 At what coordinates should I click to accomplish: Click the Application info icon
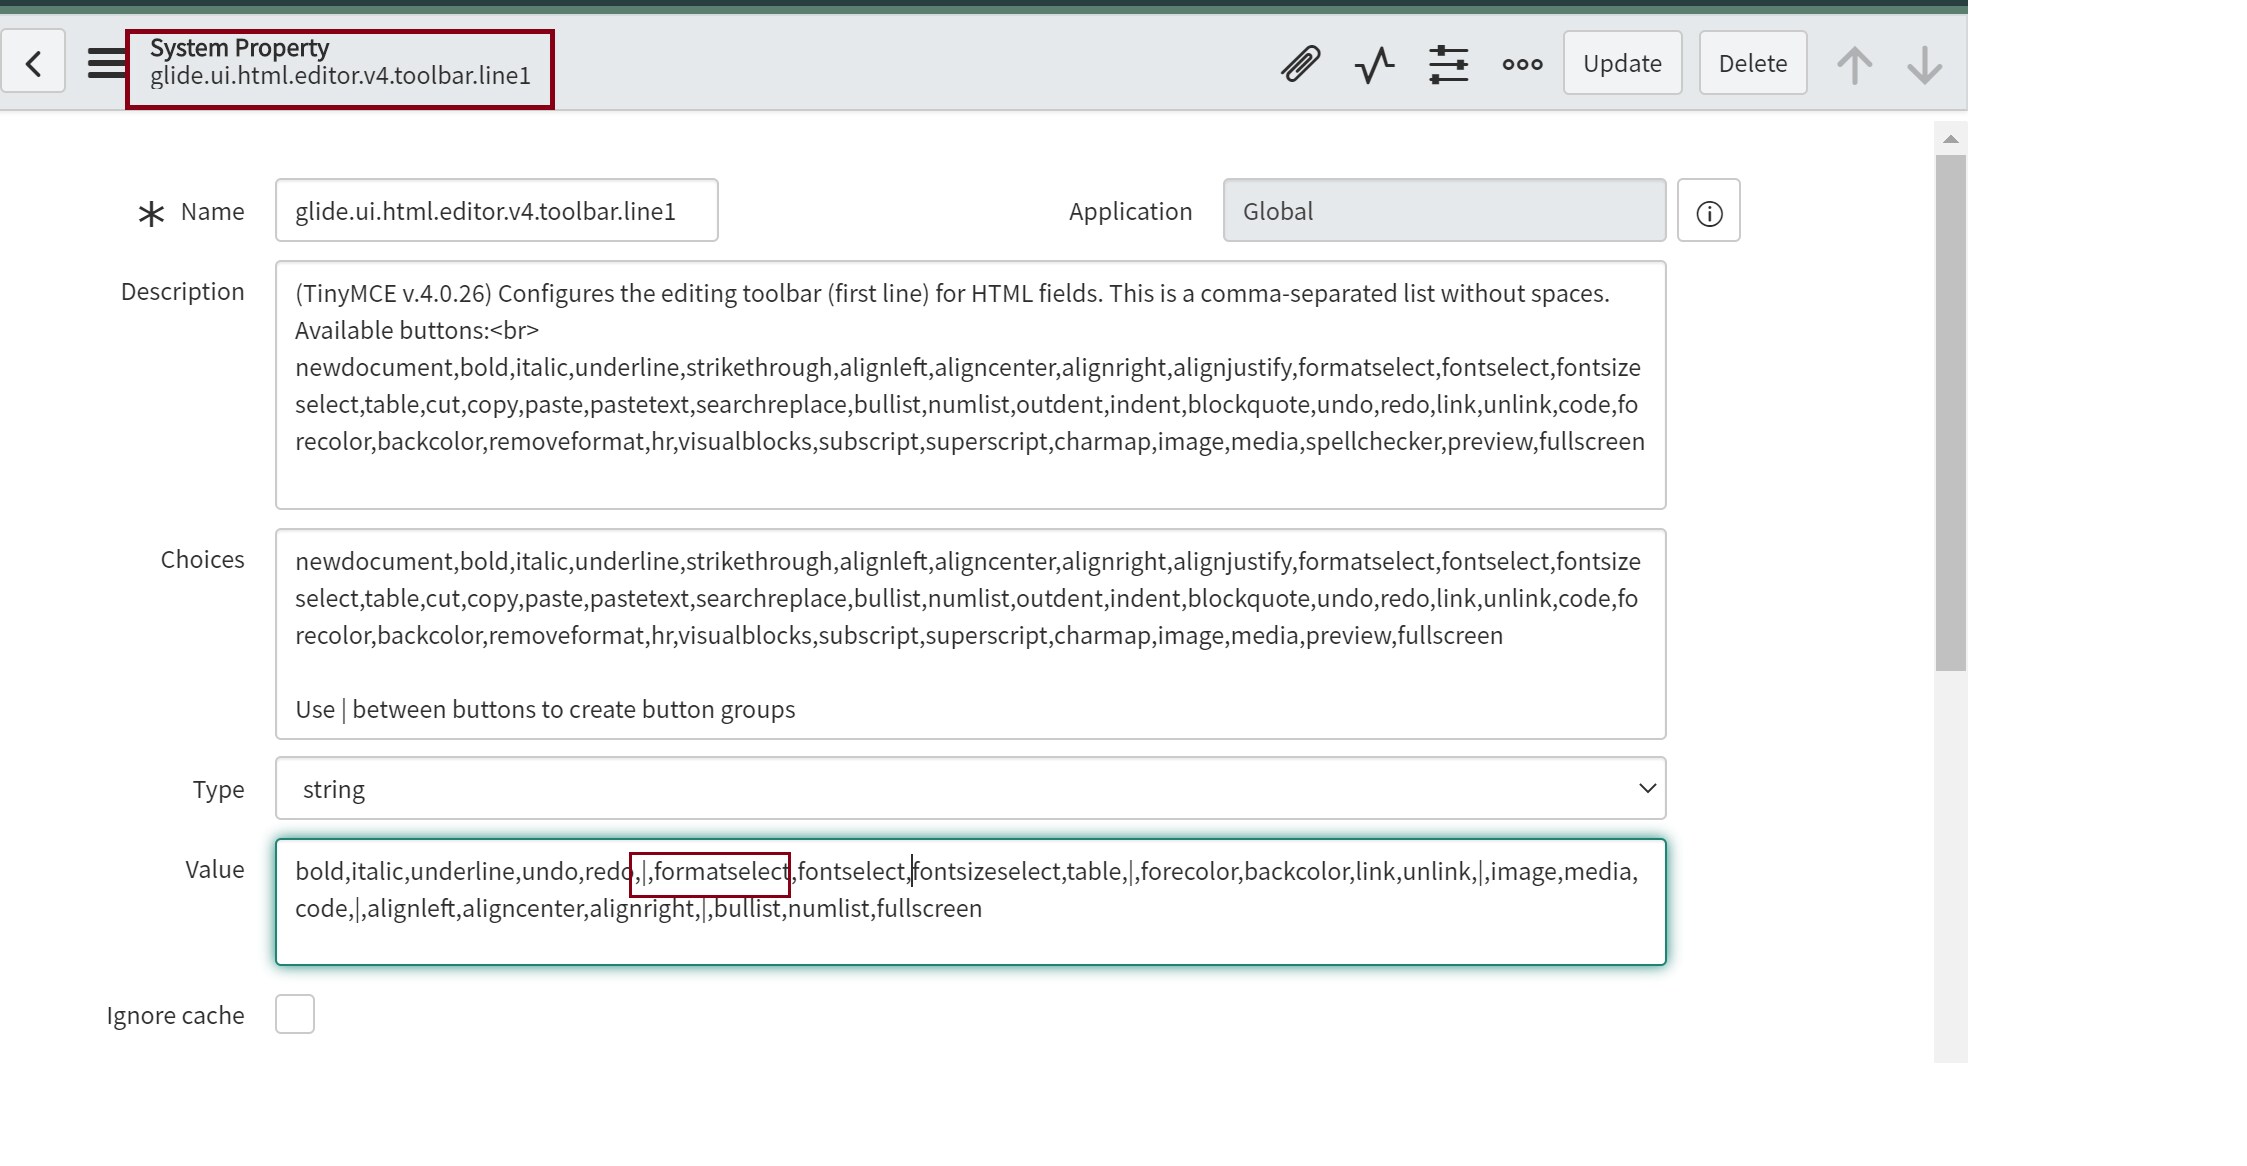click(x=1709, y=211)
